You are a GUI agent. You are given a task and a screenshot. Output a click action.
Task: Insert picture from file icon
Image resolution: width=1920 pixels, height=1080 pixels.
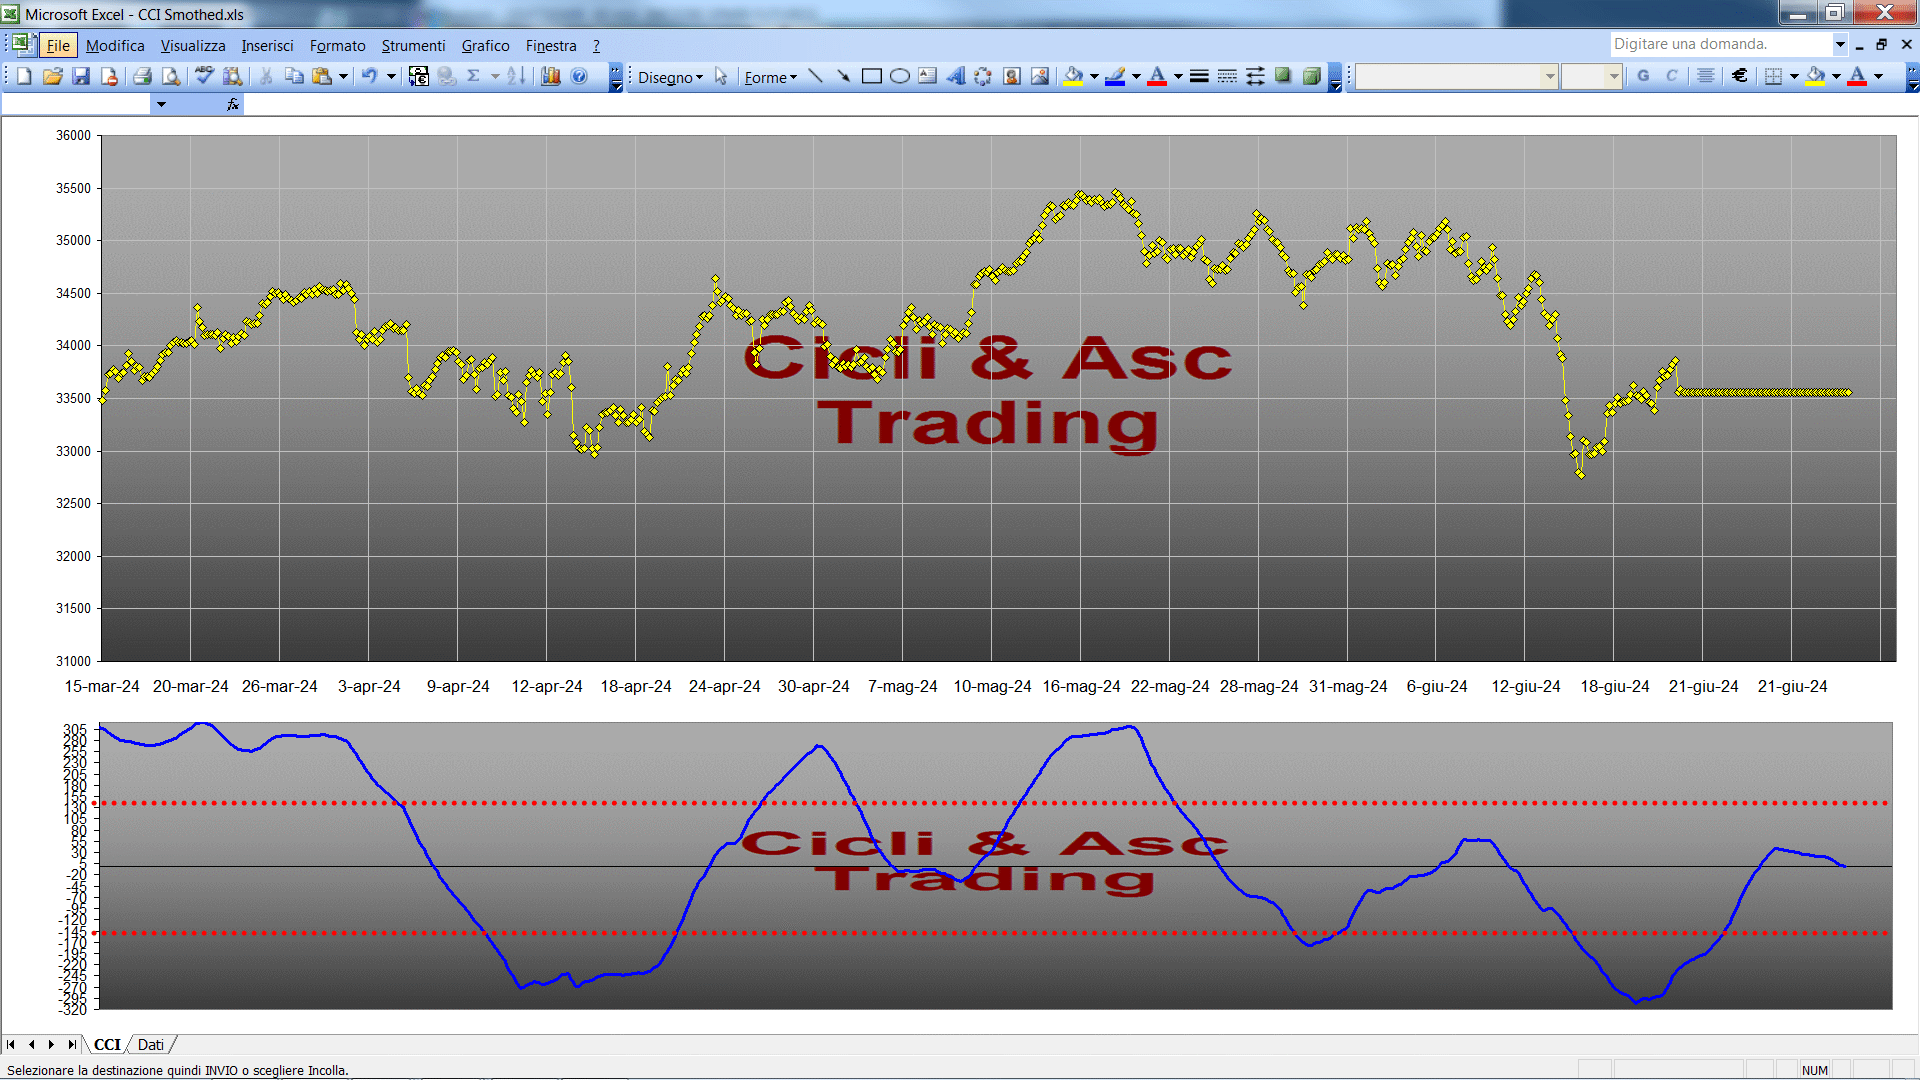tap(1040, 76)
